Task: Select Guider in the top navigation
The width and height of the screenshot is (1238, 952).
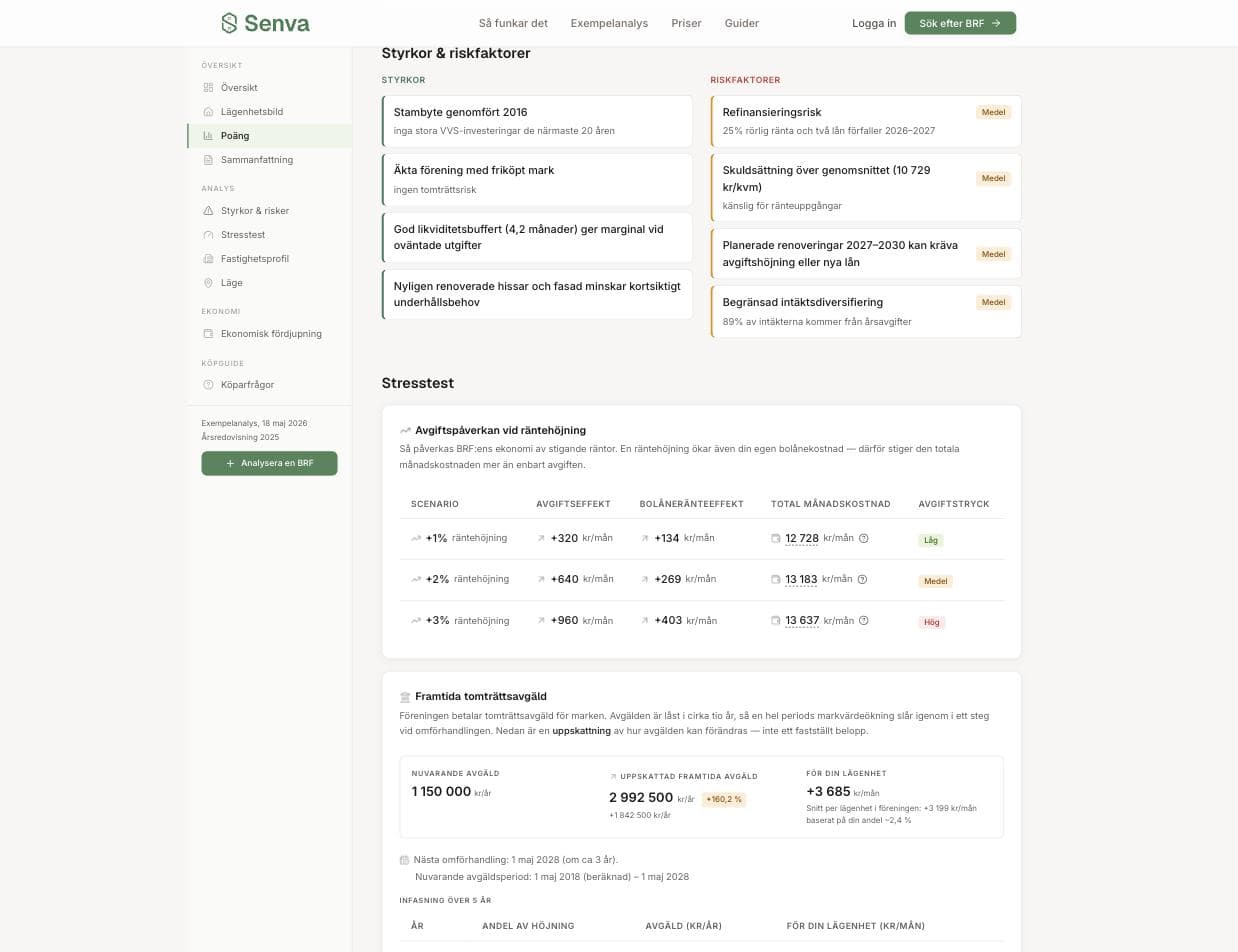Action: tap(742, 23)
